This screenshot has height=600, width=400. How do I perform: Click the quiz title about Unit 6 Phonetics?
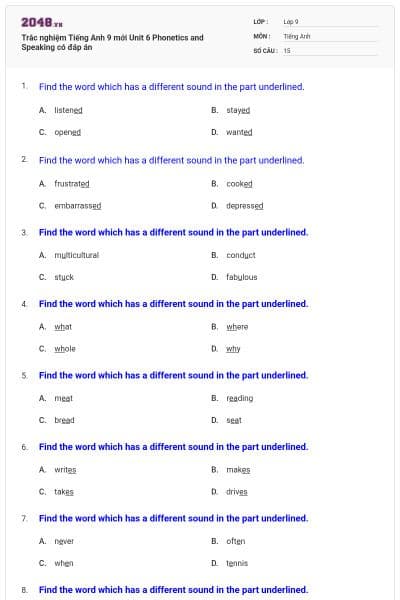(x=112, y=42)
